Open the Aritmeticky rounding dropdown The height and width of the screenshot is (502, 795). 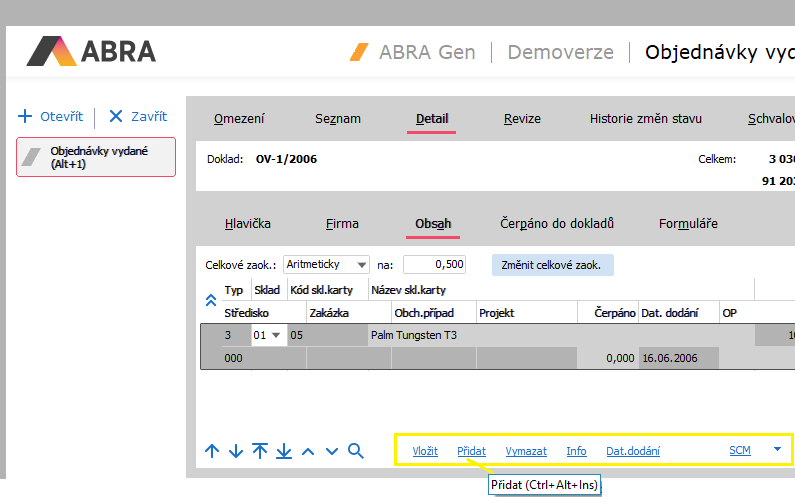[325, 265]
